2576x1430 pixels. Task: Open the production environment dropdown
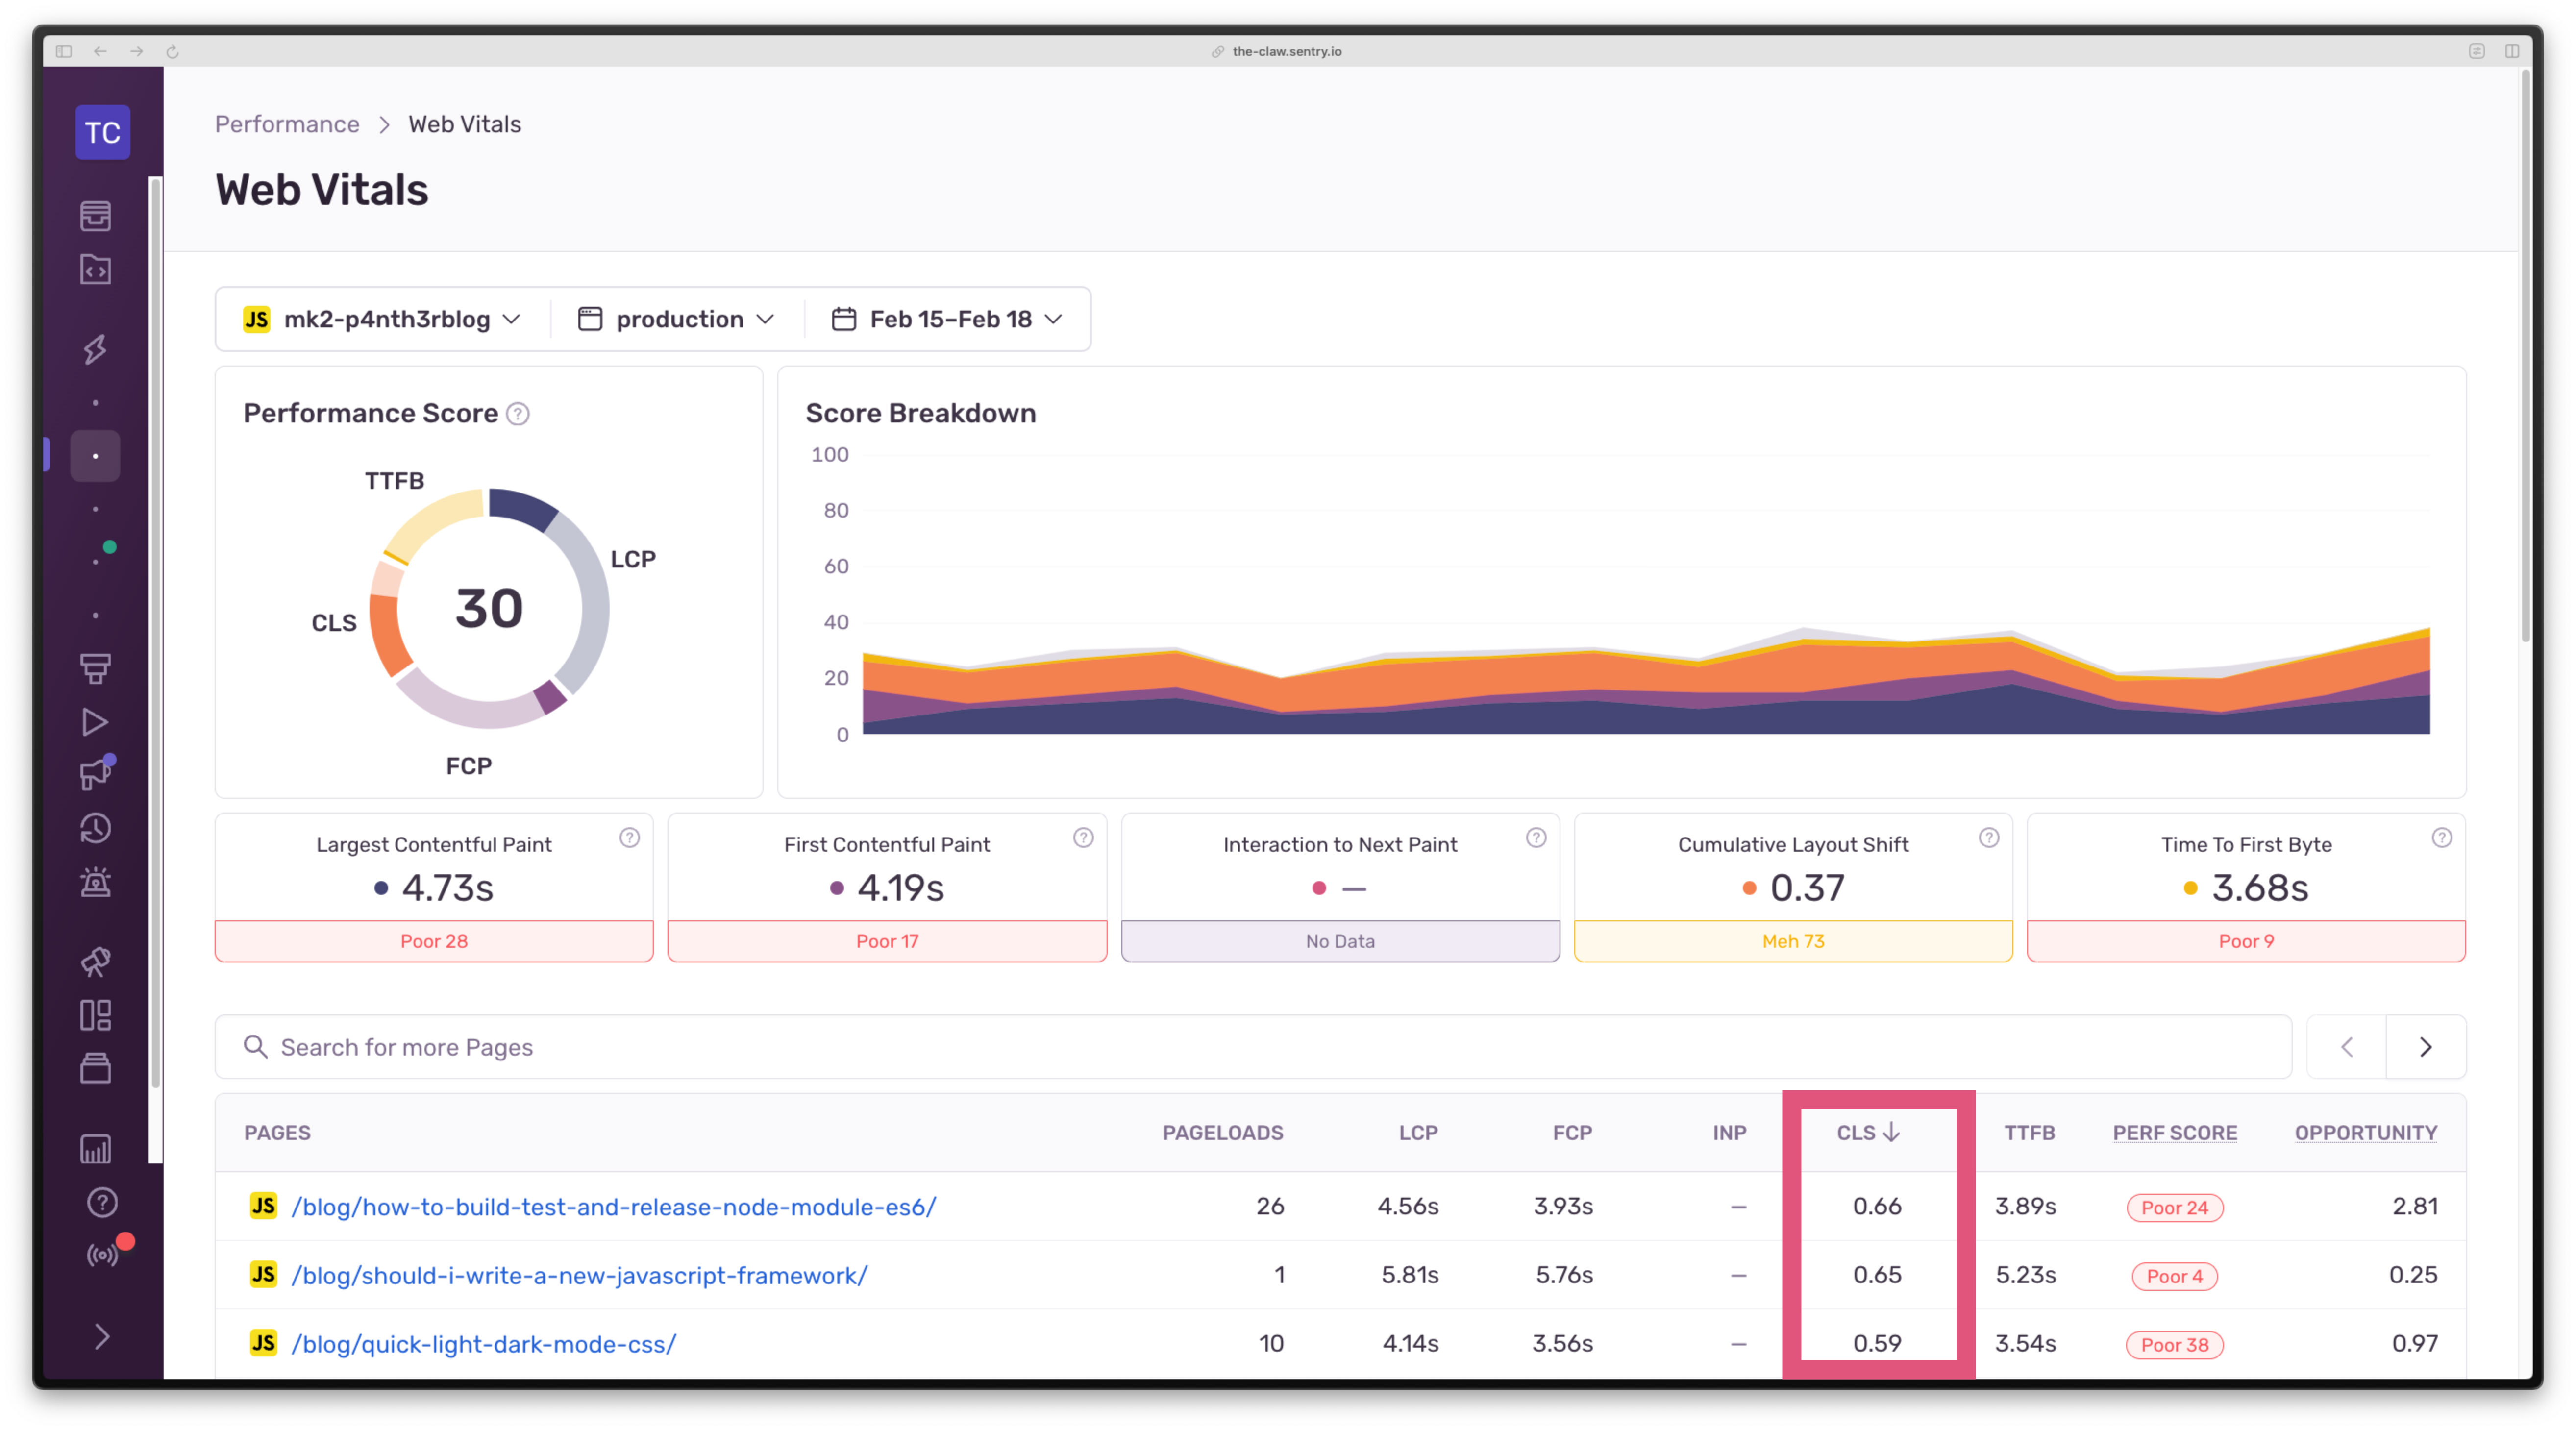pyautogui.click(x=677, y=319)
